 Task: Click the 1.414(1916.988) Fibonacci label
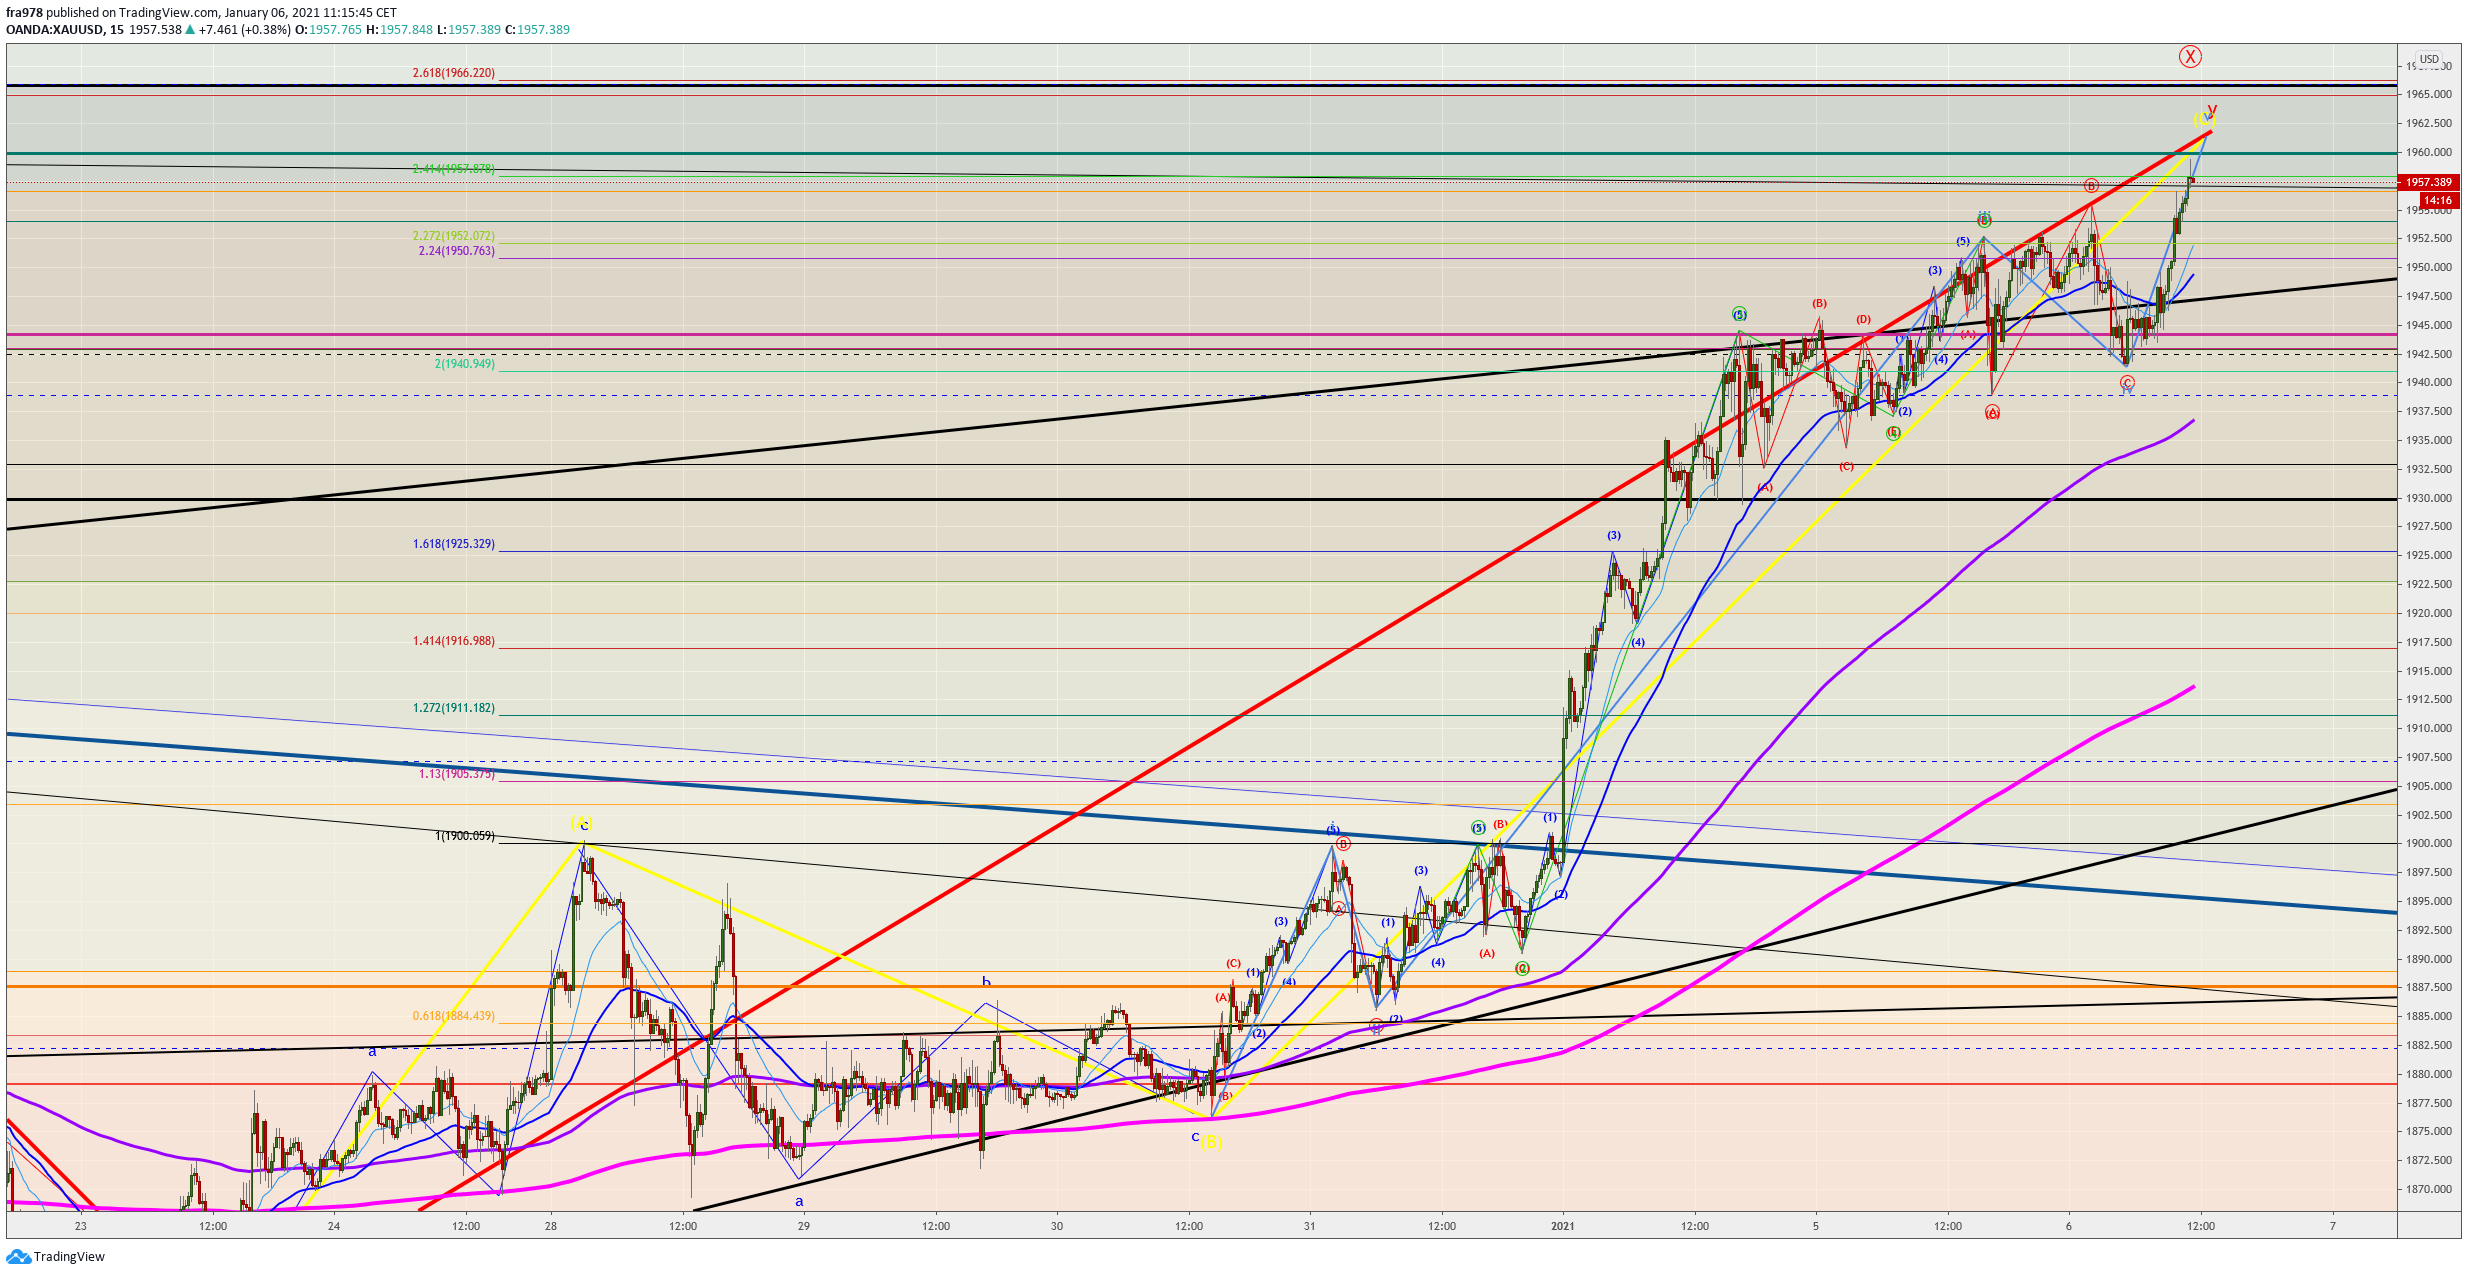pos(453,641)
